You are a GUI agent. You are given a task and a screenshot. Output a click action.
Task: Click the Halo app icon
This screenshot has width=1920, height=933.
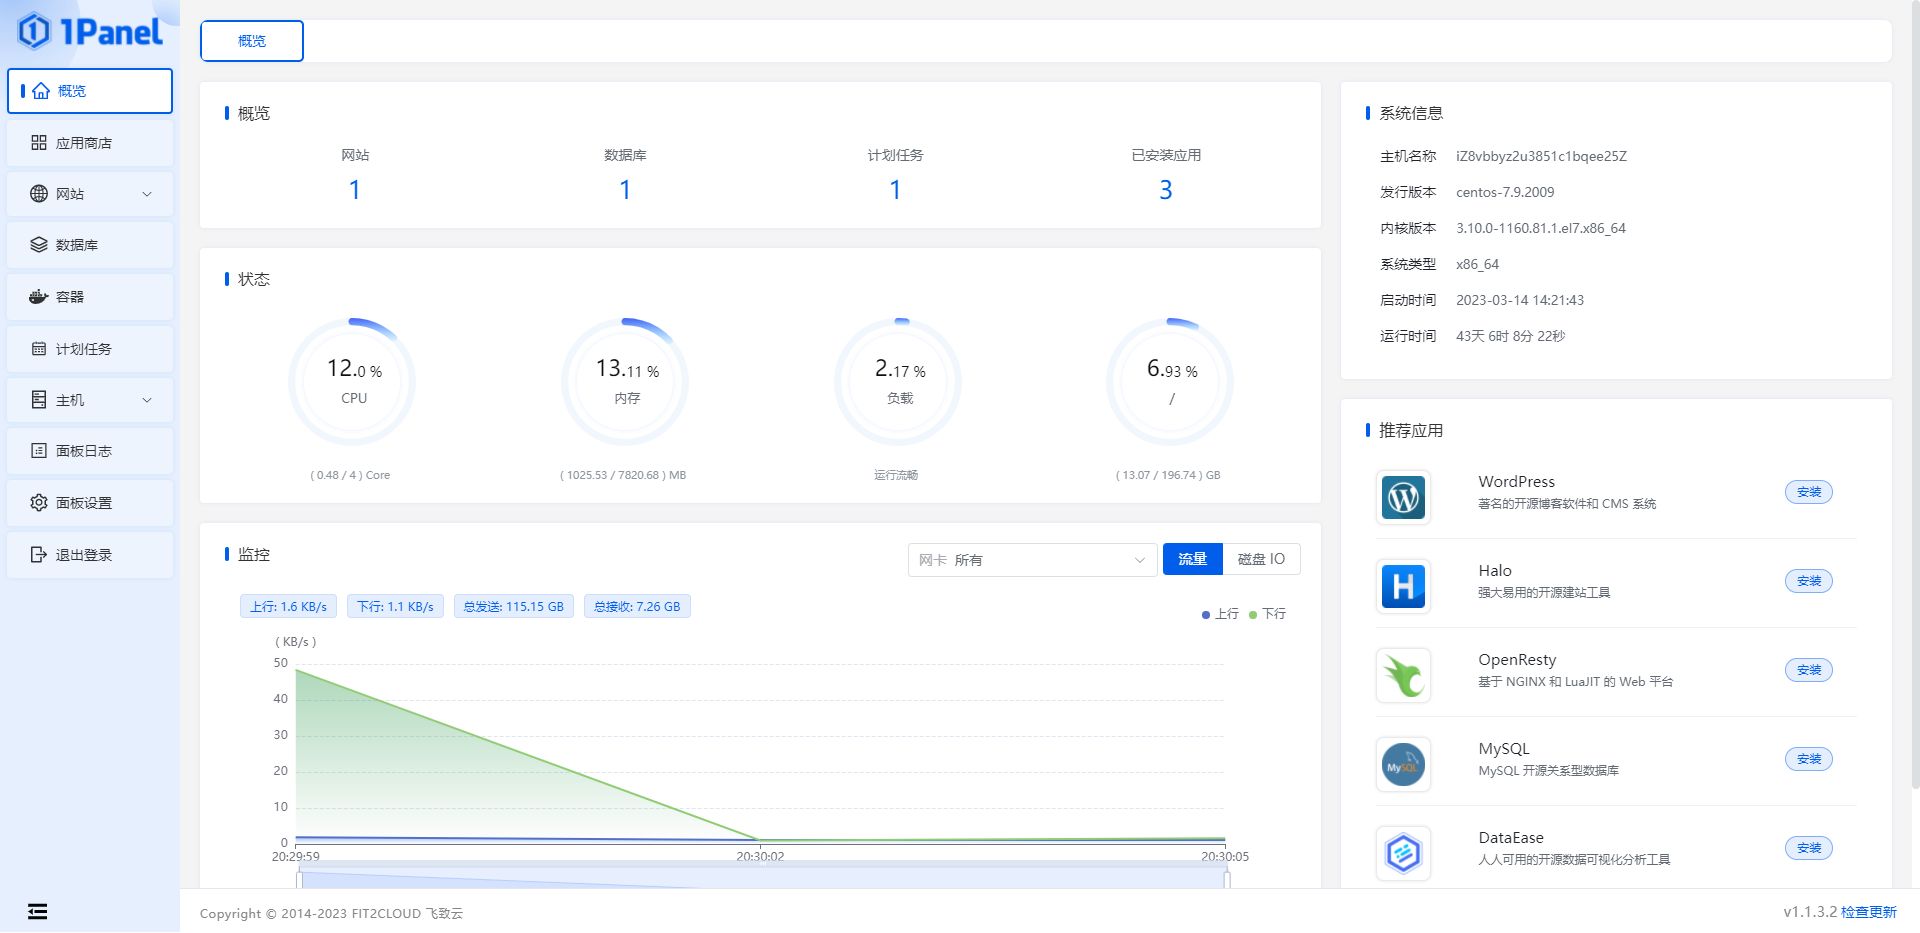[1403, 586]
